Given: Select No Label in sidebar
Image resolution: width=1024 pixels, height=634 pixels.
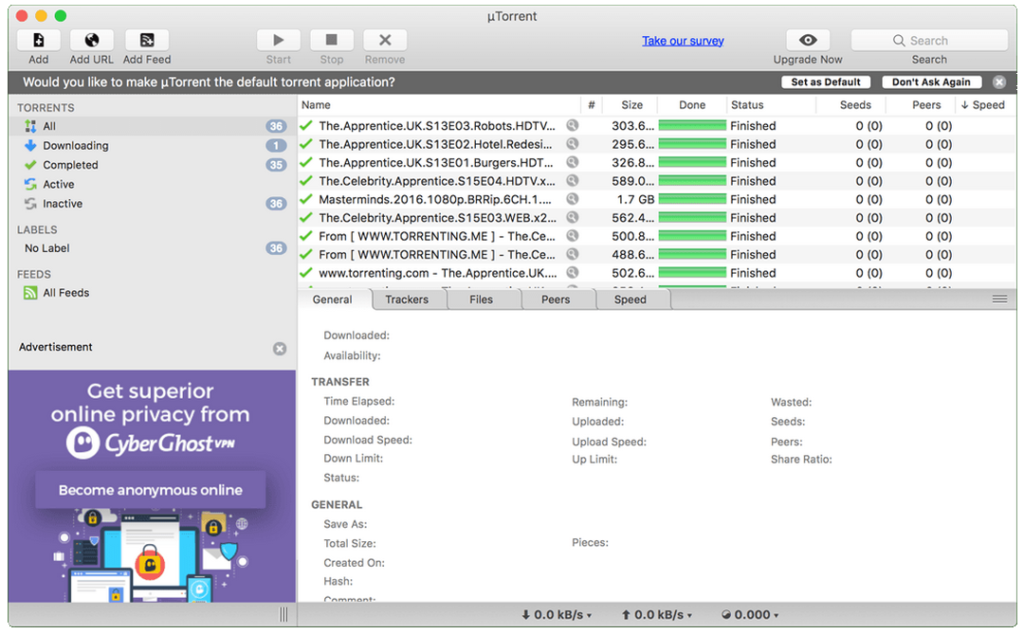Looking at the screenshot, I should [x=153, y=248].
